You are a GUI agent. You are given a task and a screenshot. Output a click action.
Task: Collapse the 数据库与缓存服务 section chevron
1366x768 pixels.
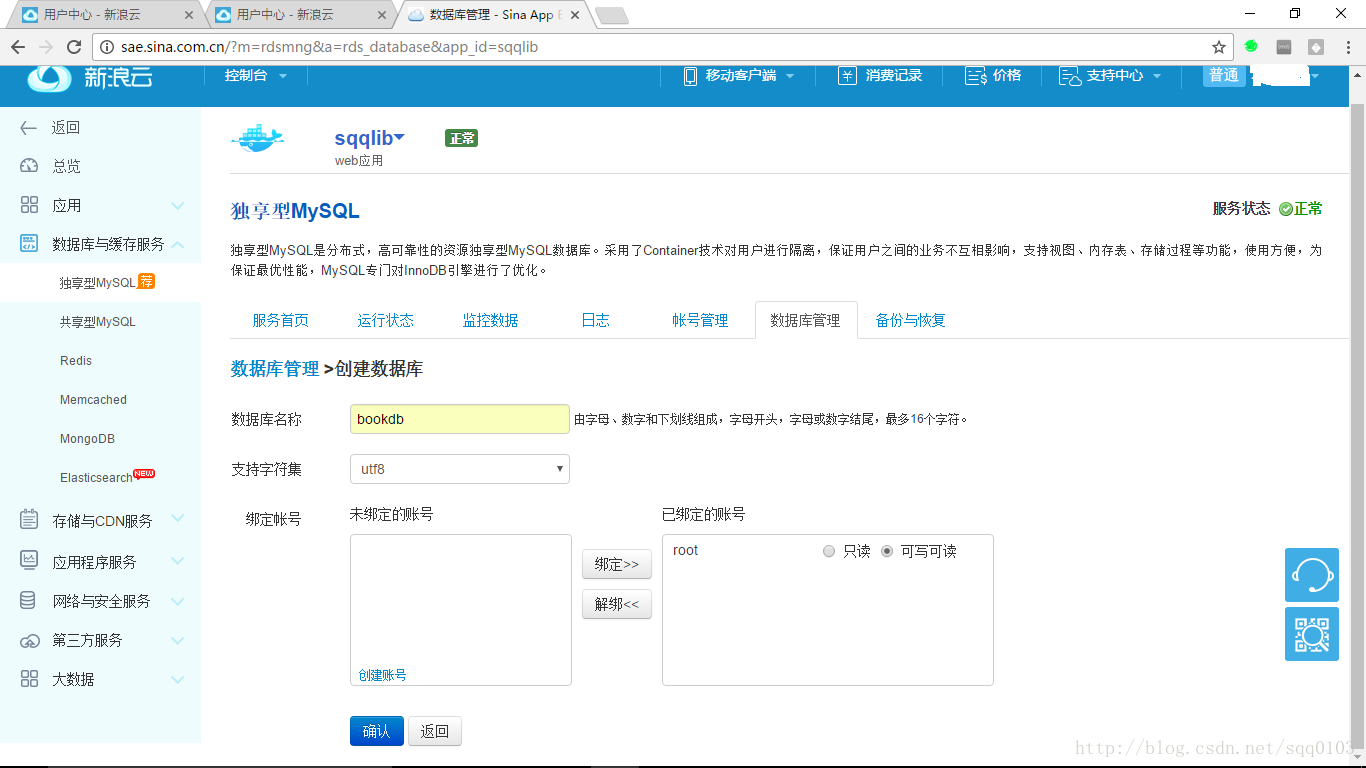(178, 244)
